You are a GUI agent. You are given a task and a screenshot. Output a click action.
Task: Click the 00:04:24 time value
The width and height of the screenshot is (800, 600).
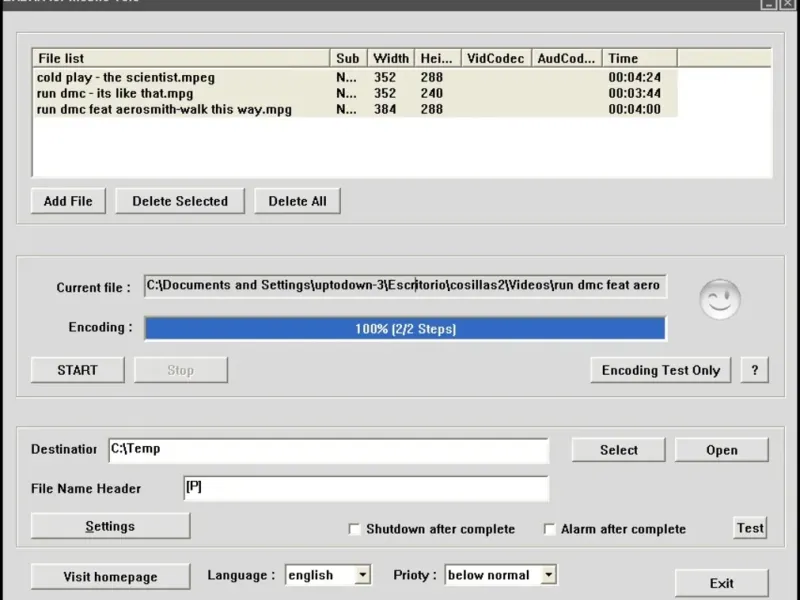(634, 78)
